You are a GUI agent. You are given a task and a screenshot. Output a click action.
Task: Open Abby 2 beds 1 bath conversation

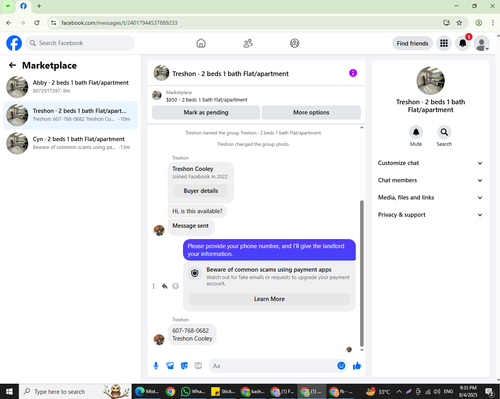tap(70, 87)
